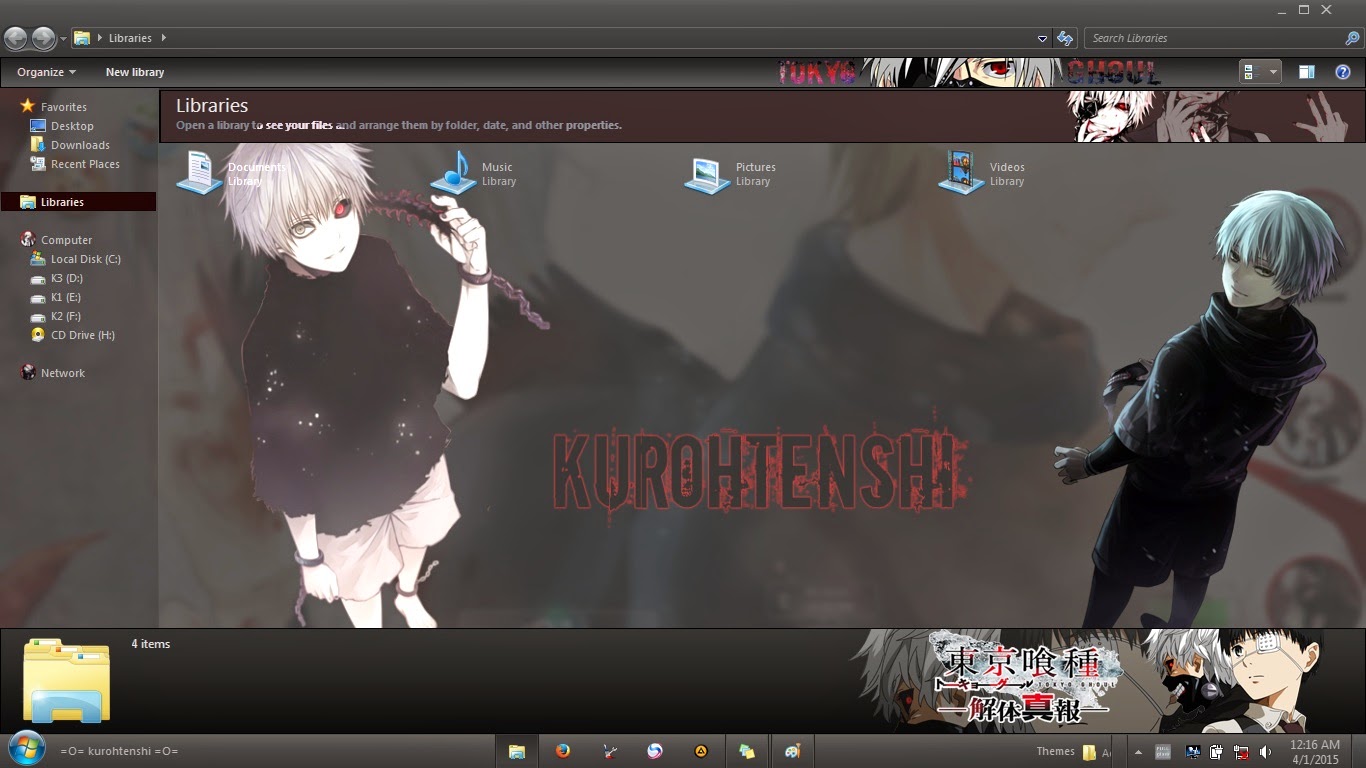Select the Pictures library icon
The width and height of the screenshot is (1366, 768).
(x=708, y=174)
